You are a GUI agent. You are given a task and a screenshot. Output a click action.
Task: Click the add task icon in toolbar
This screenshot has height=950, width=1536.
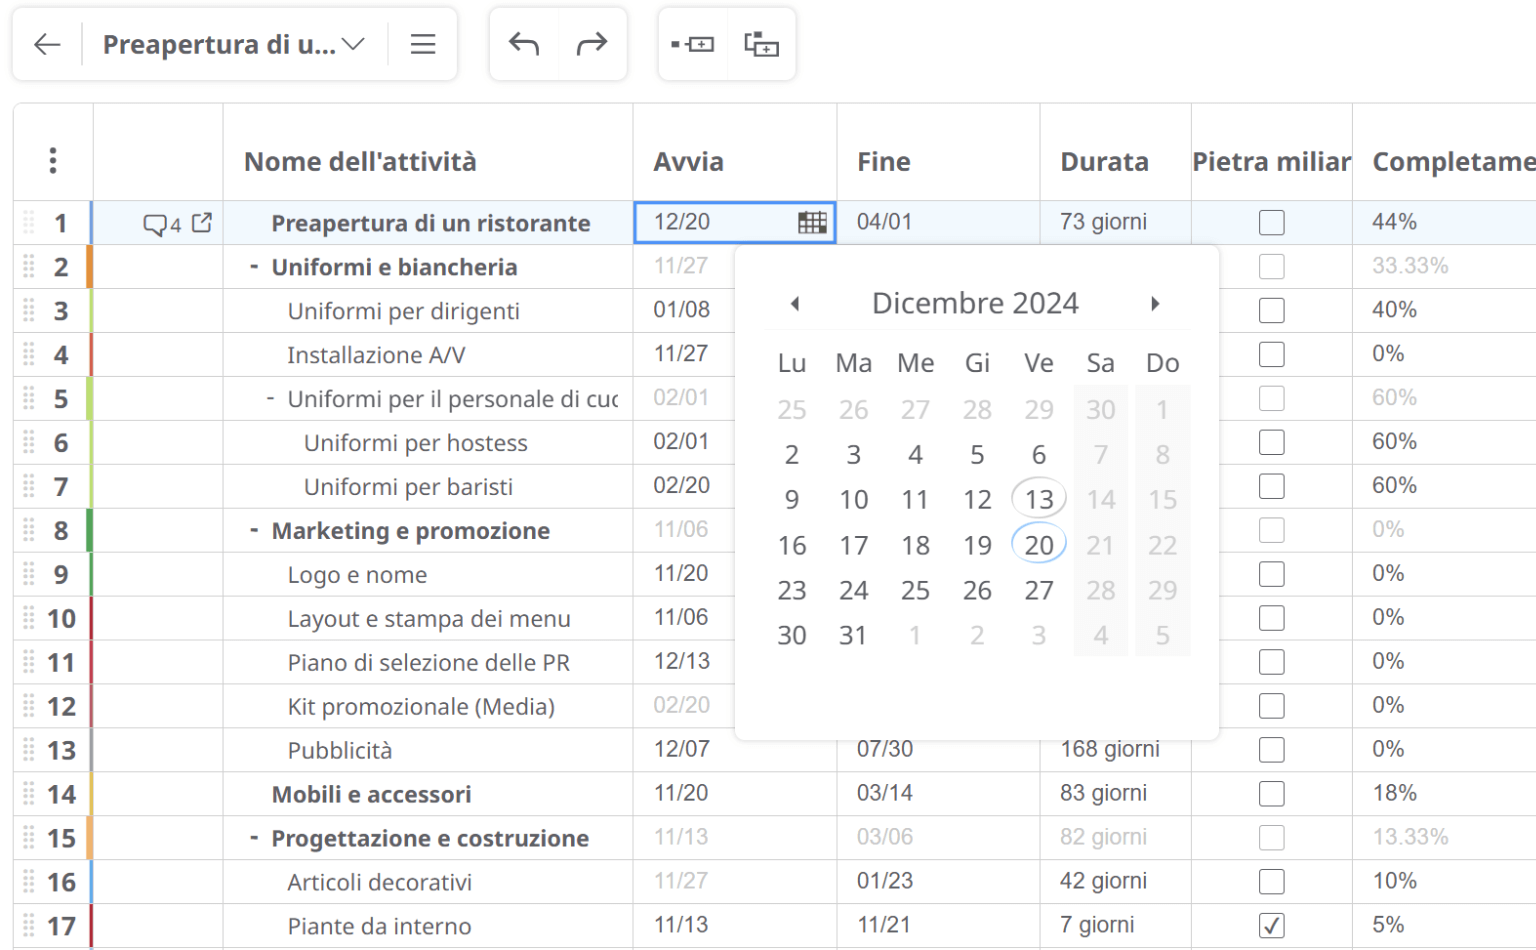pyautogui.click(x=693, y=44)
